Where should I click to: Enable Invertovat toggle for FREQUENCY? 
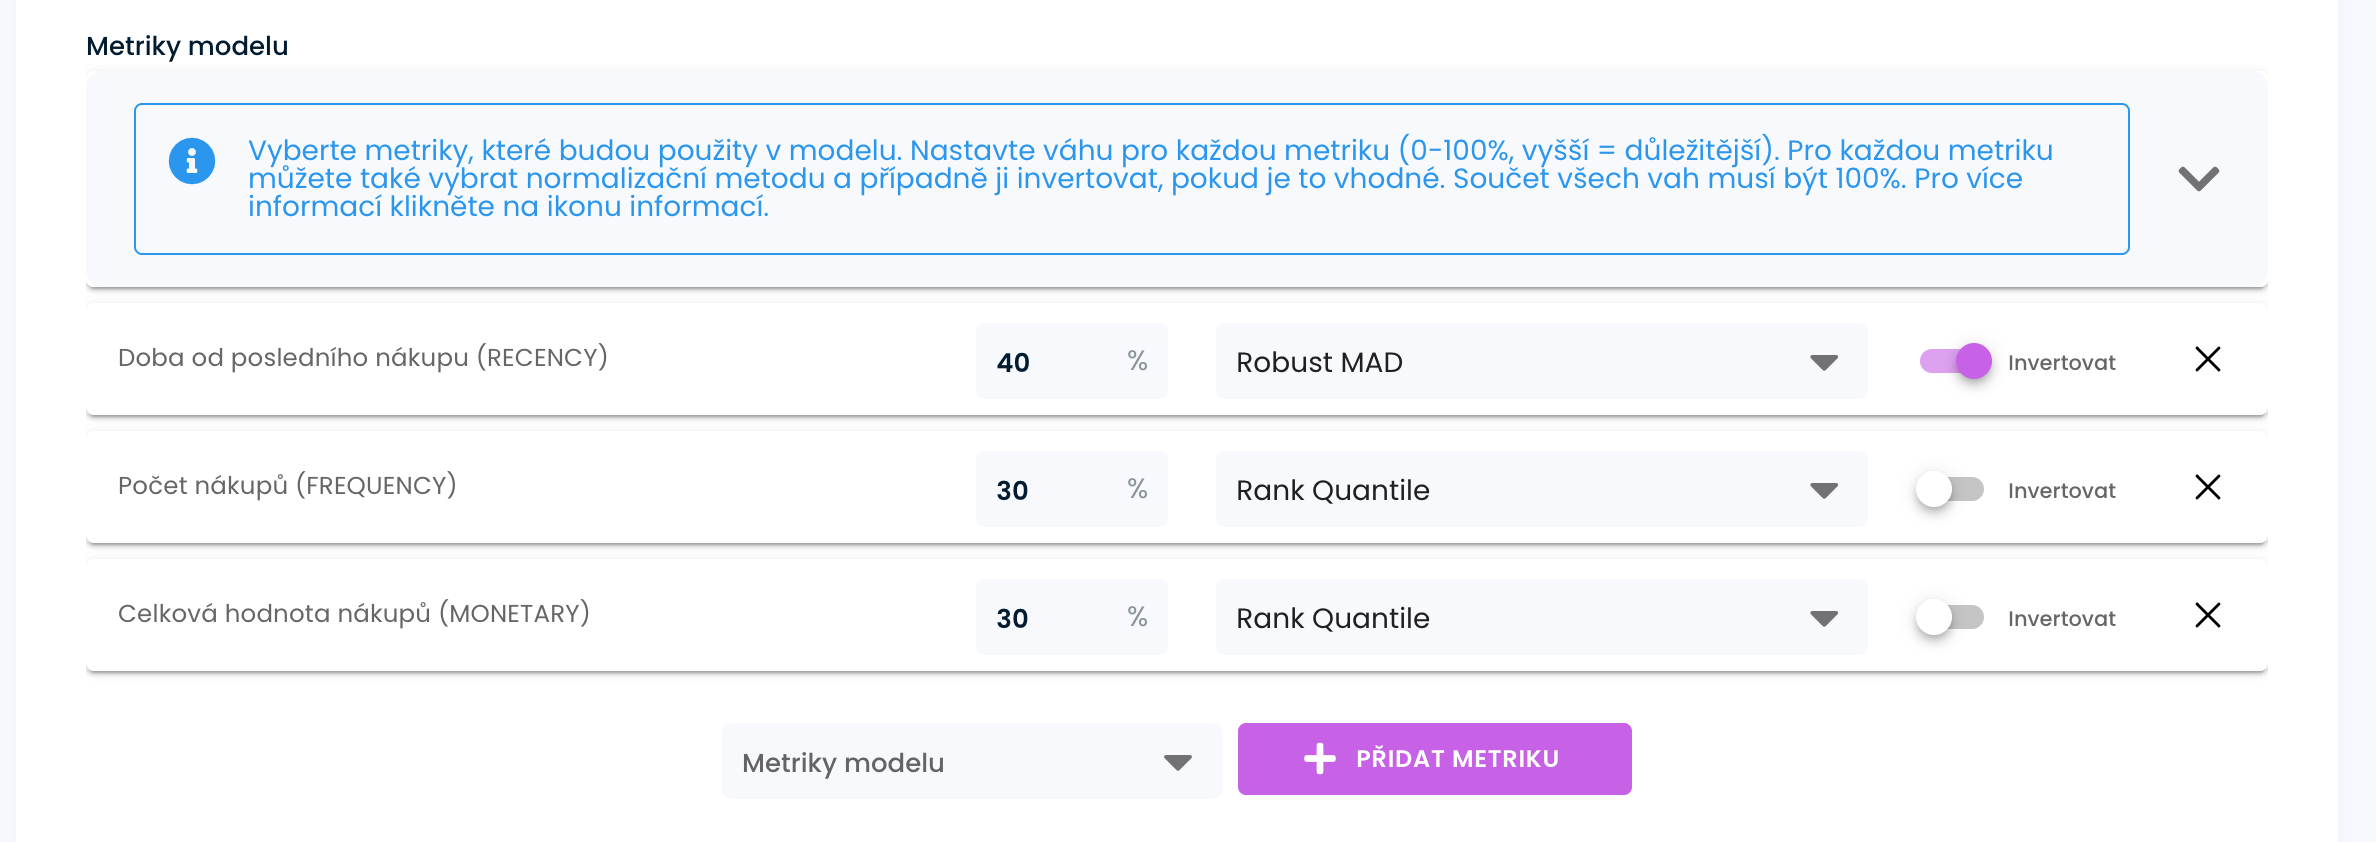[1950, 489]
